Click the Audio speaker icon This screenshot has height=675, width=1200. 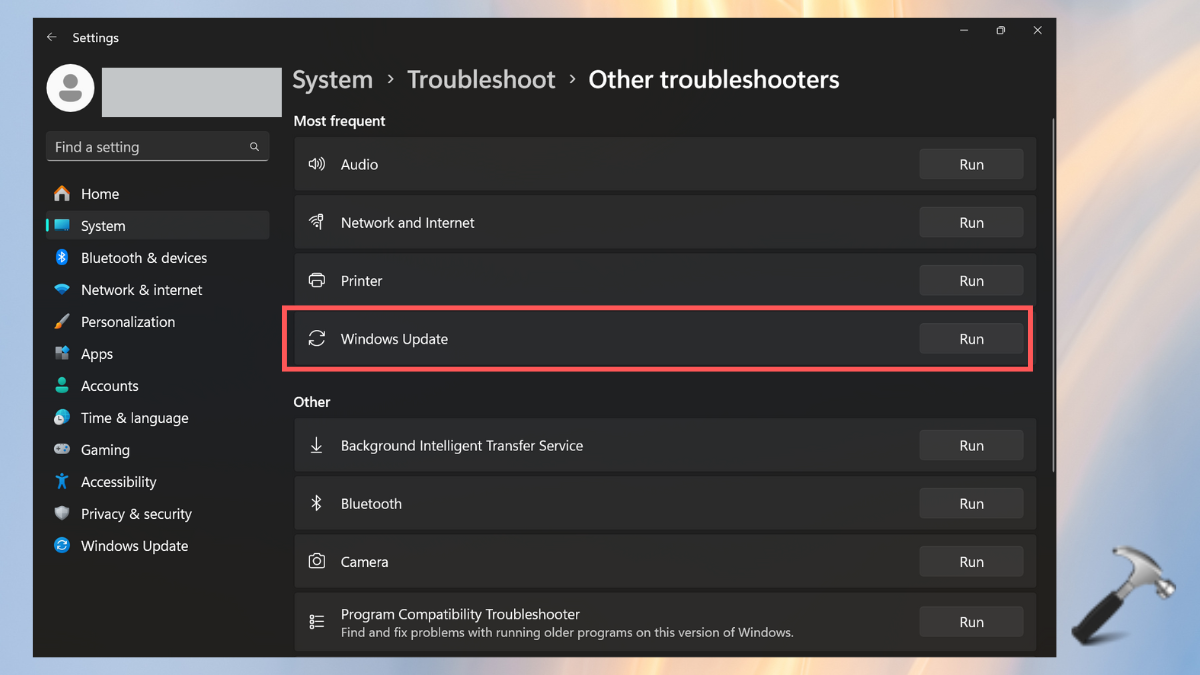click(317, 164)
